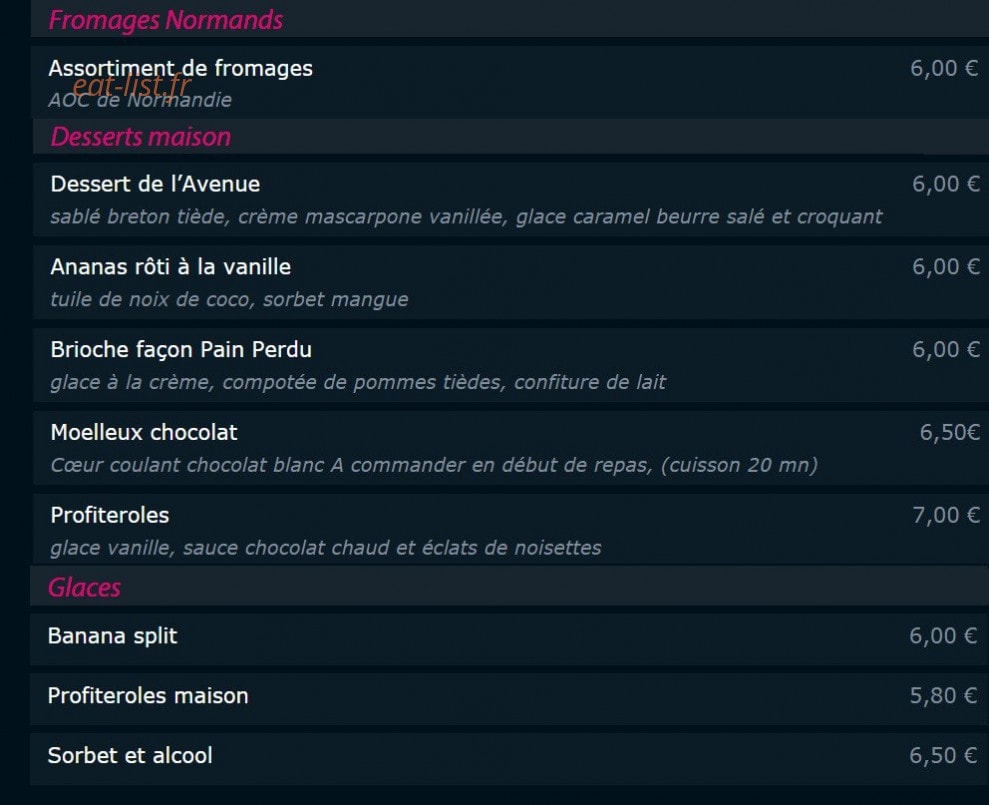Click the Glaces section heading

(84, 588)
